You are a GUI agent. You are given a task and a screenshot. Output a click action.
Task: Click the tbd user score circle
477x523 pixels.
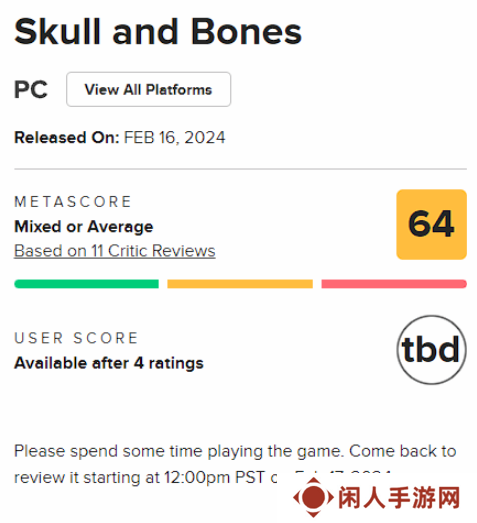(432, 350)
